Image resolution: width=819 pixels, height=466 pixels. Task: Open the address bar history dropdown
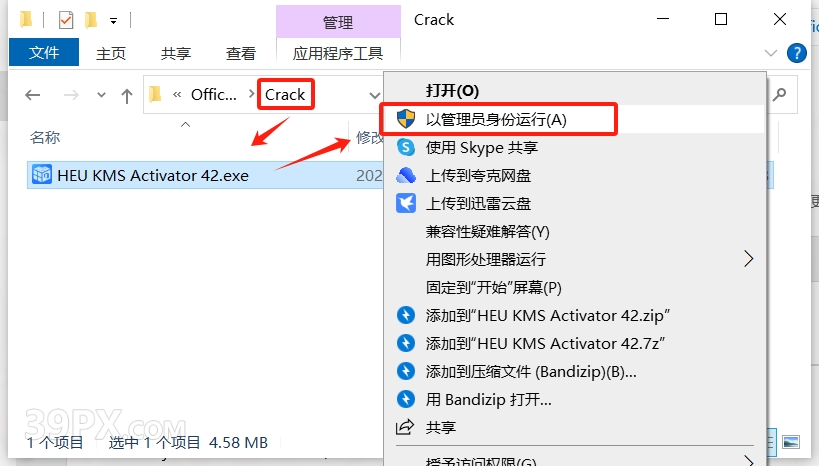pyautogui.click(x=374, y=95)
